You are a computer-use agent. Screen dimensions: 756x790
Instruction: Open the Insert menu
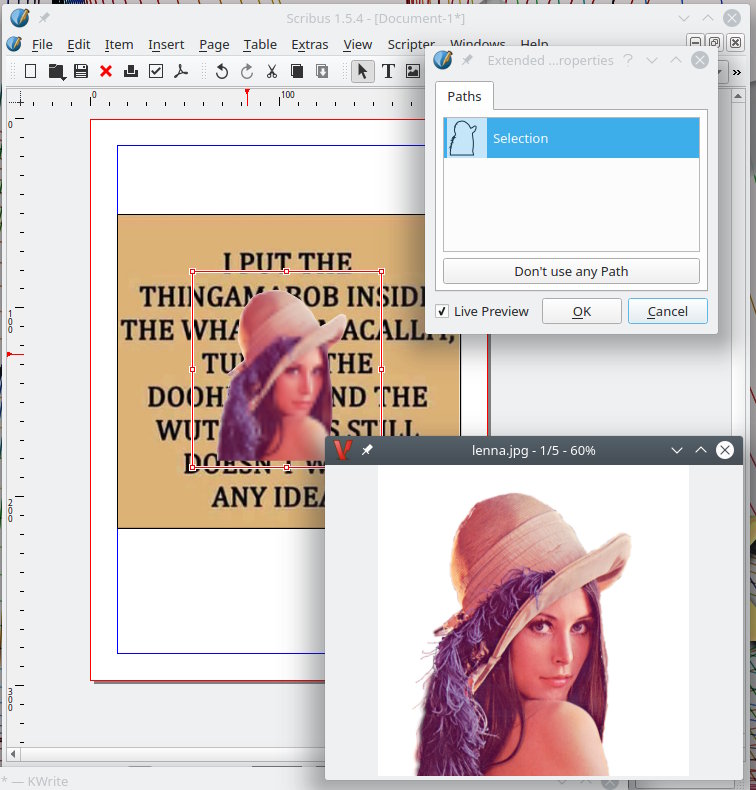coord(166,44)
